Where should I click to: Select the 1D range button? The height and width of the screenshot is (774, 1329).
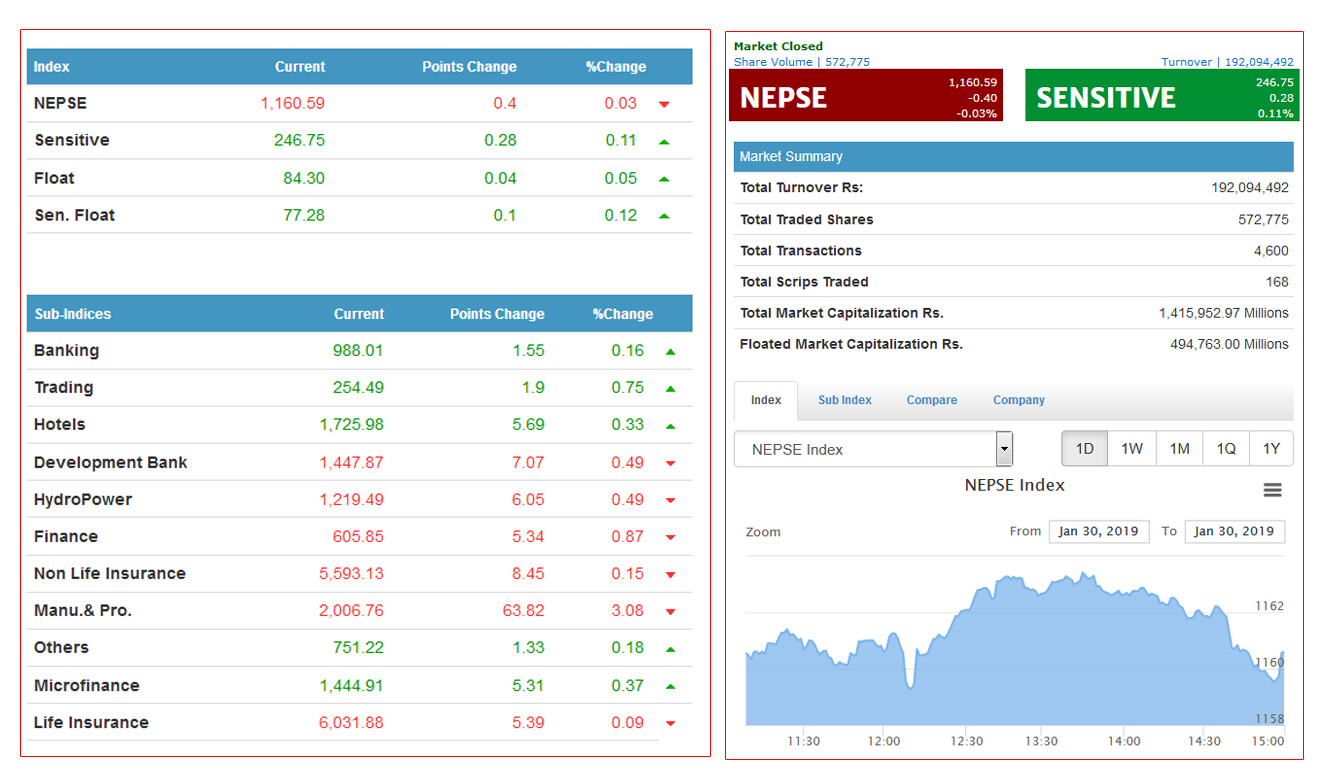coord(1085,449)
